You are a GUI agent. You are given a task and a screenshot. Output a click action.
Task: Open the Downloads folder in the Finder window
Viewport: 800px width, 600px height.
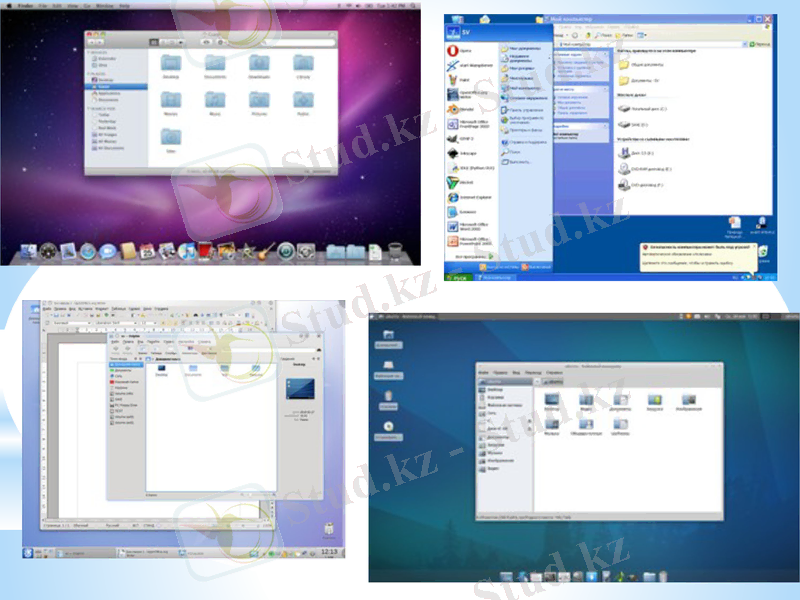(x=259, y=65)
